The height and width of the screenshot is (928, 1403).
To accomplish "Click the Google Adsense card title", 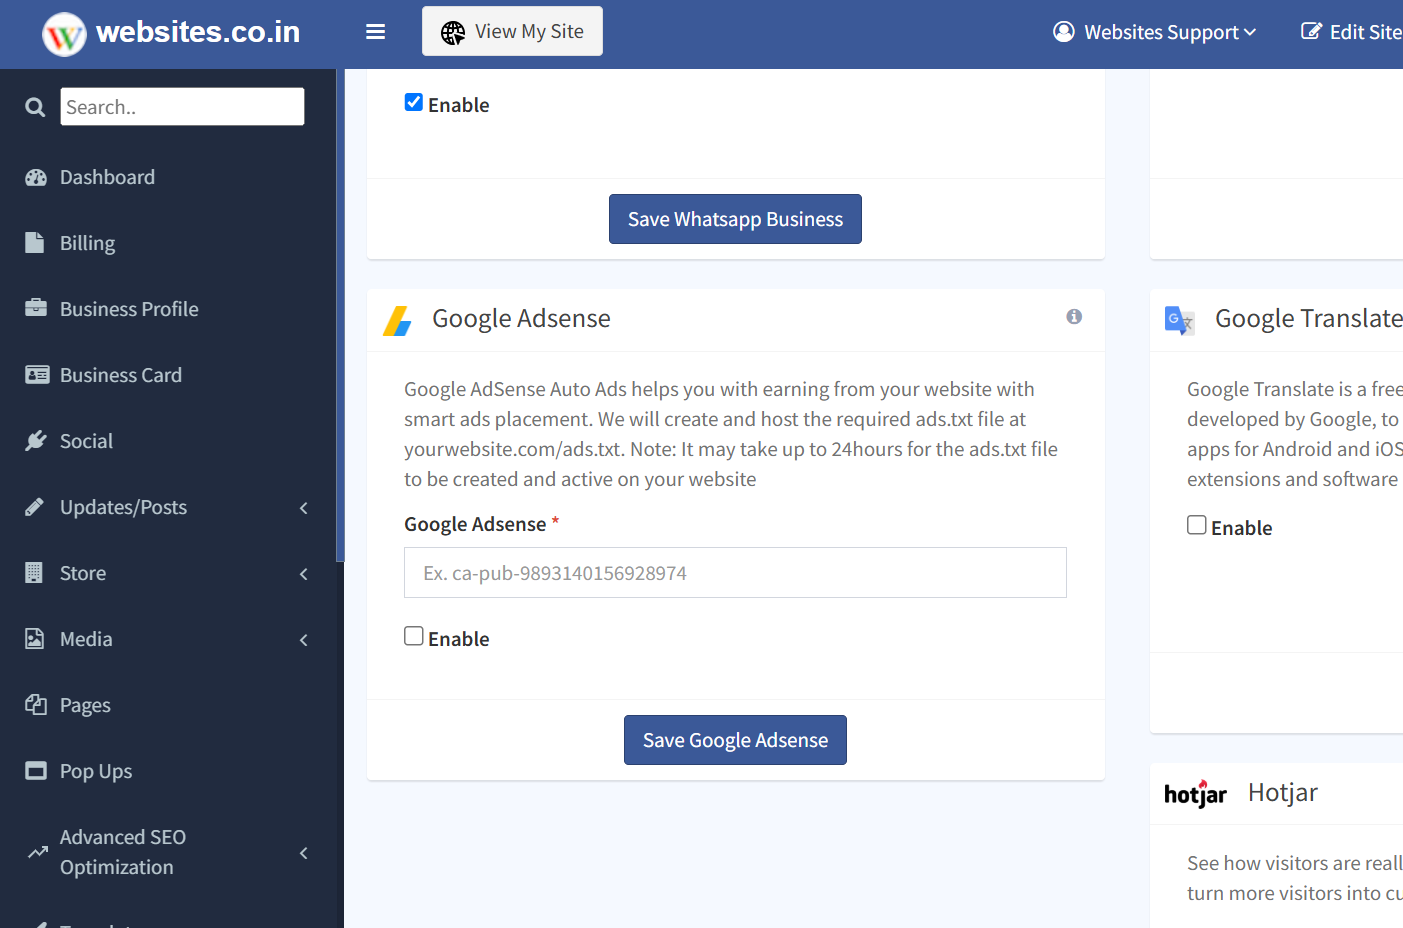I will (521, 319).
